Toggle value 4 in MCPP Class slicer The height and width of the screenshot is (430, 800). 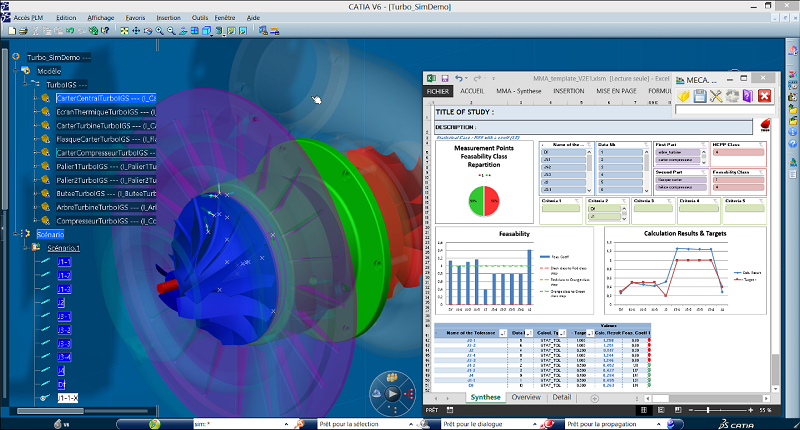[737, 152]
